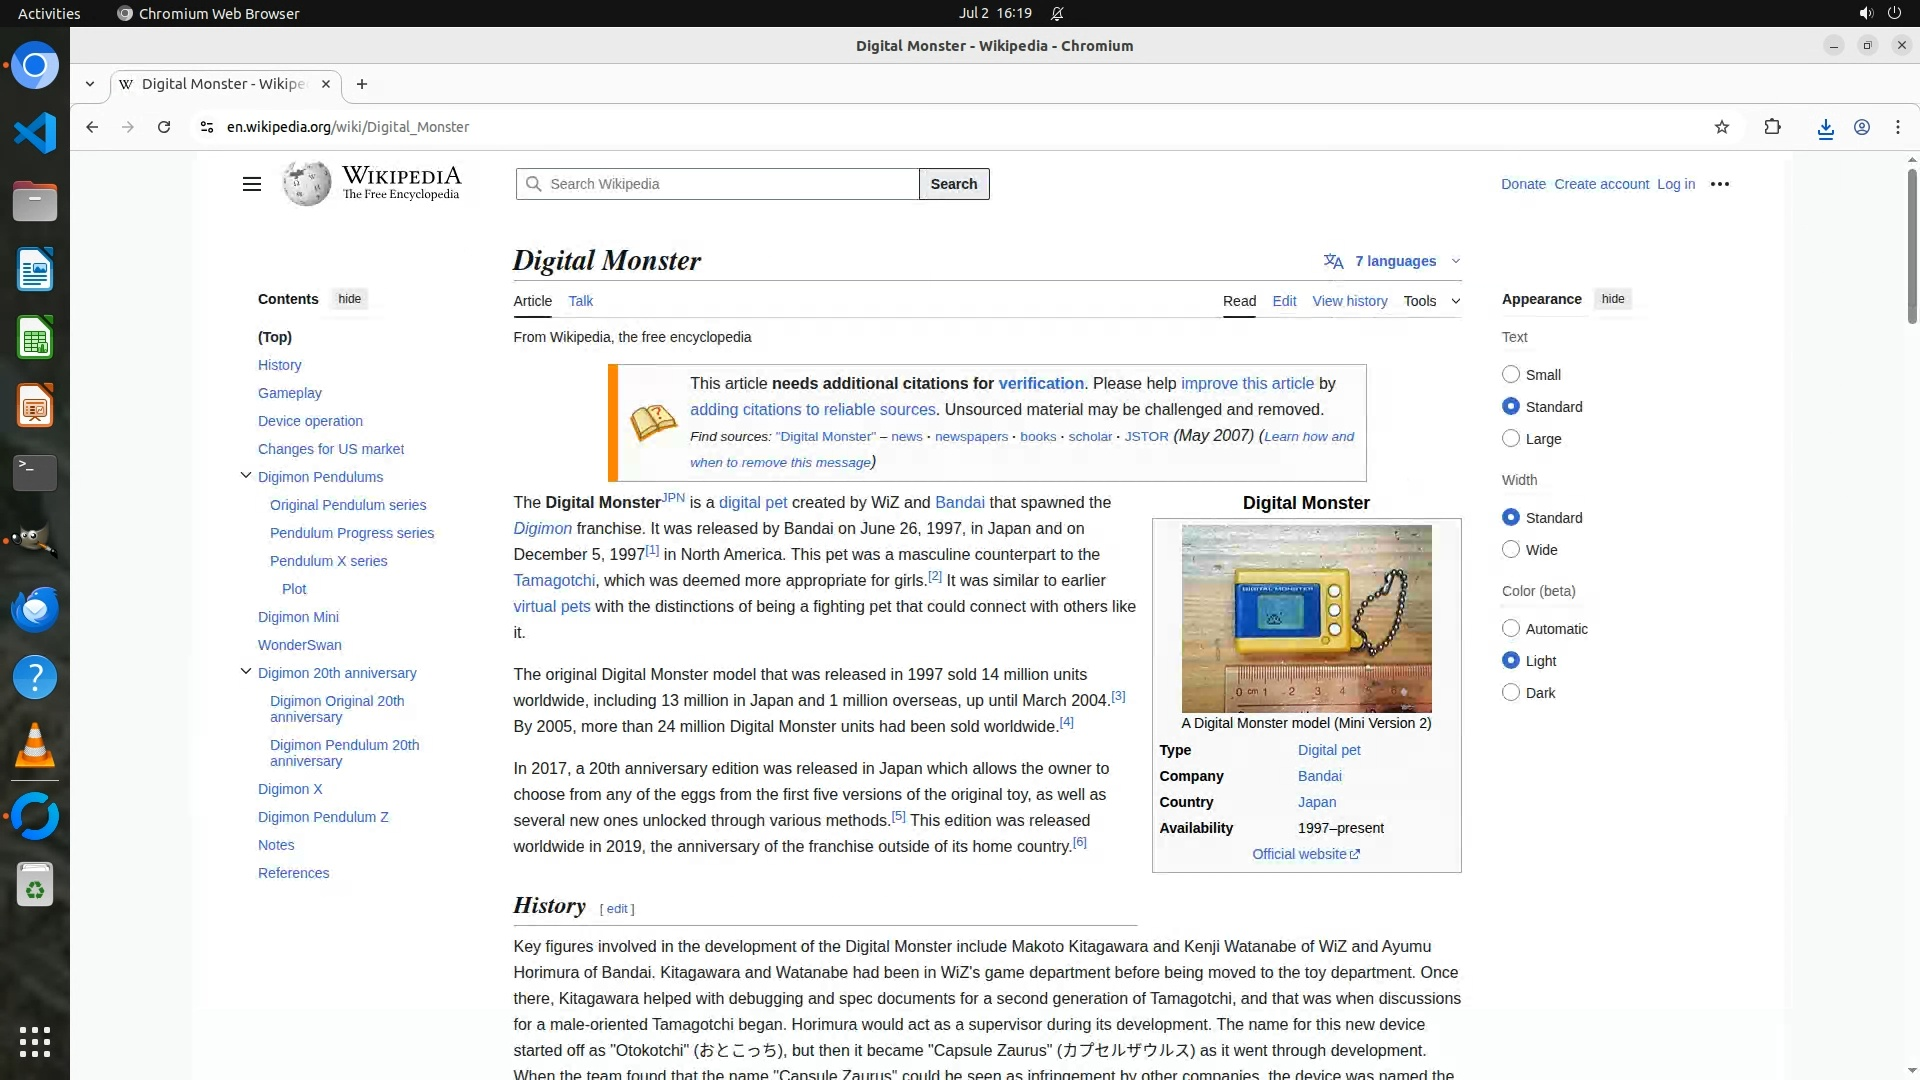Enable Dark color mode
This screenshot has width=1920, height=1080.
(1511, 693)
